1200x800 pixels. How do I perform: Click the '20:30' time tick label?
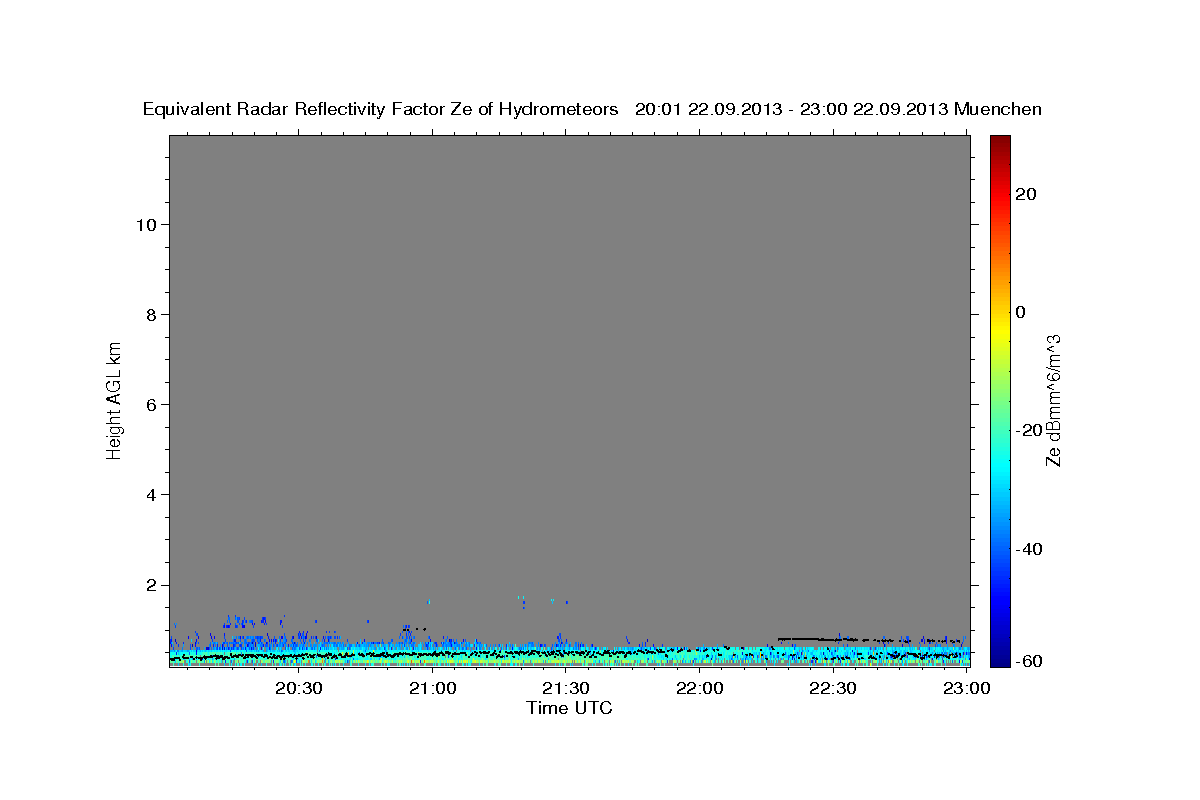click(299, 688)
